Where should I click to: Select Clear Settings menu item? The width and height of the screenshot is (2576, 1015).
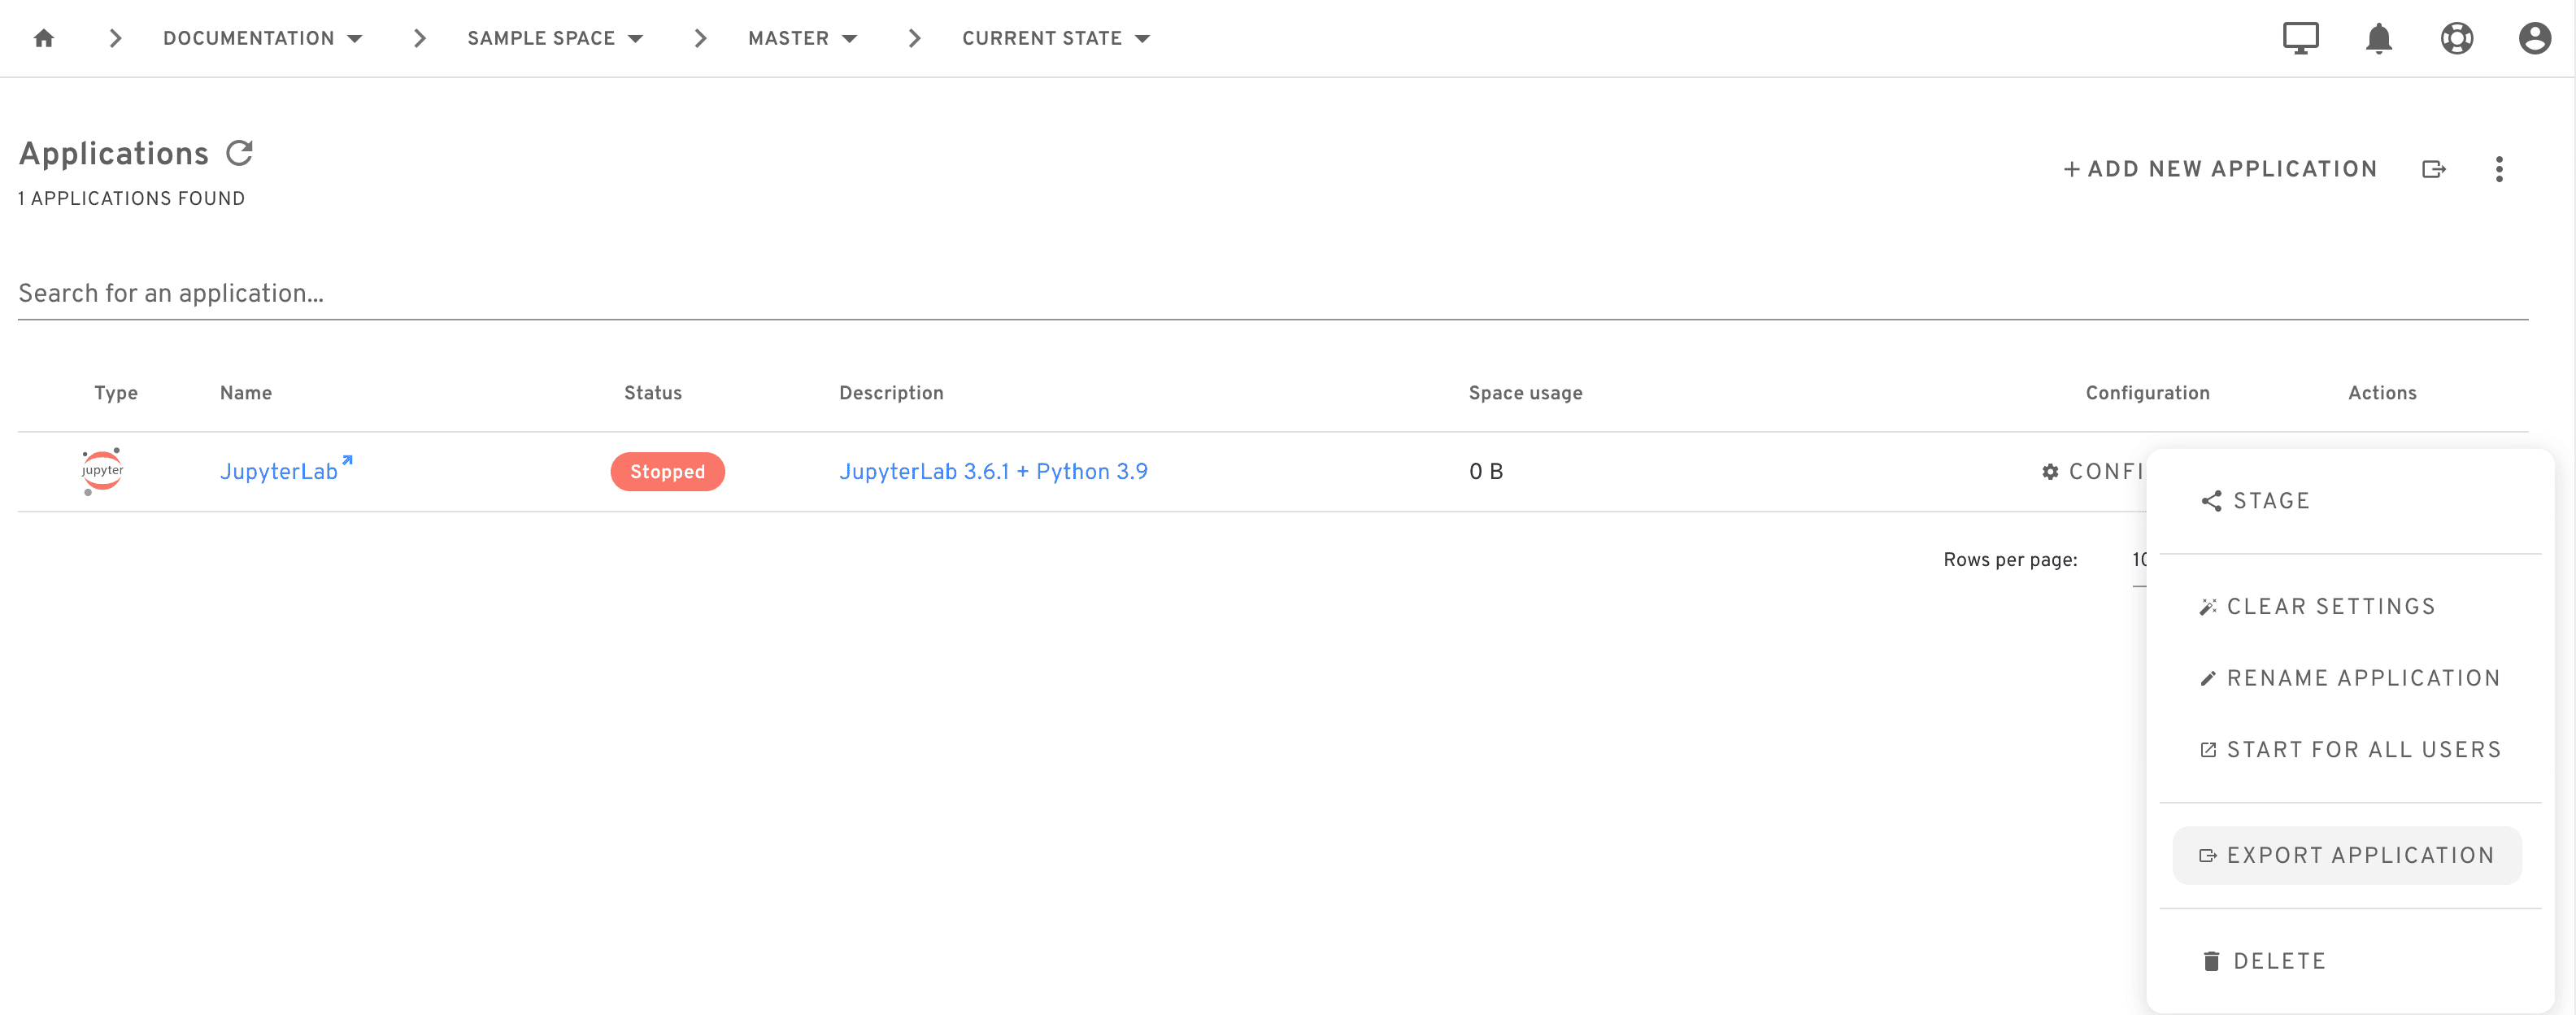(x=2317, y=606)
